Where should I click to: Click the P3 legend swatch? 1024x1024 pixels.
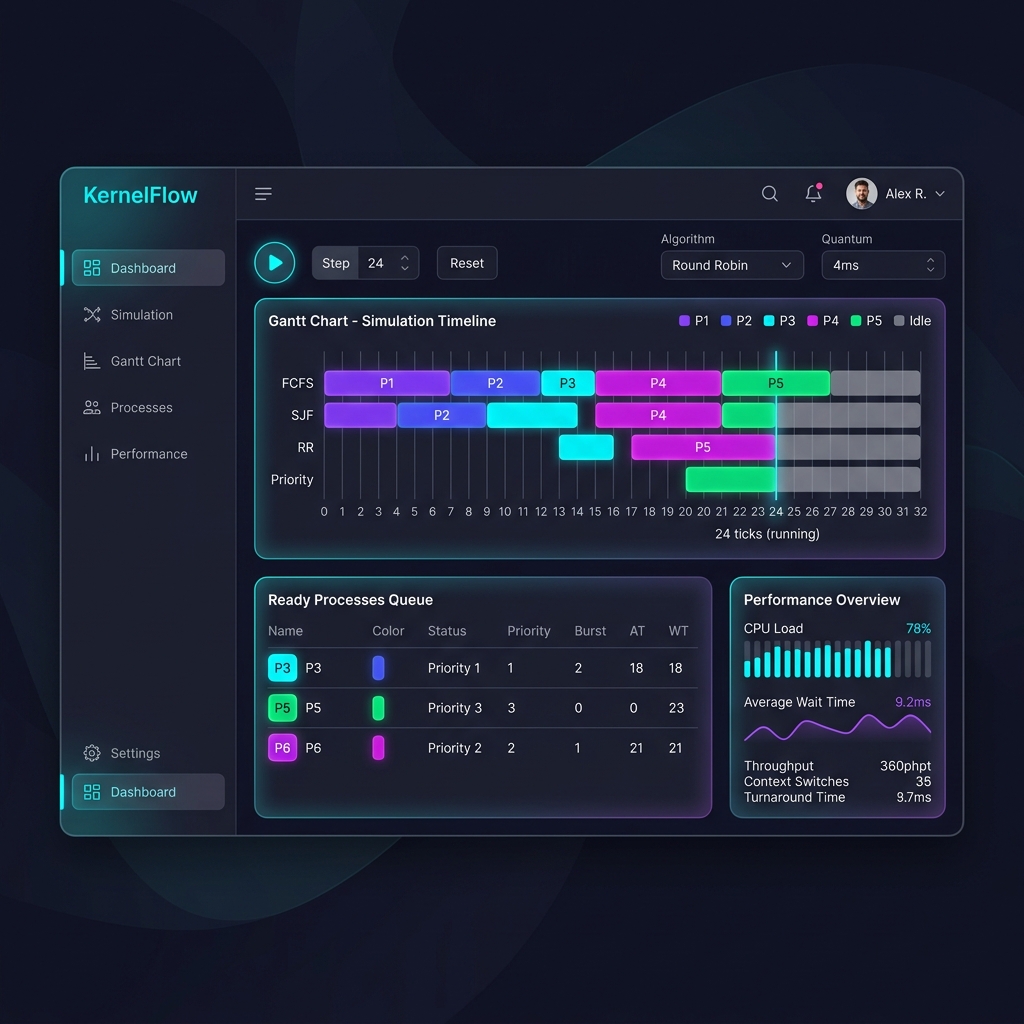769,321
